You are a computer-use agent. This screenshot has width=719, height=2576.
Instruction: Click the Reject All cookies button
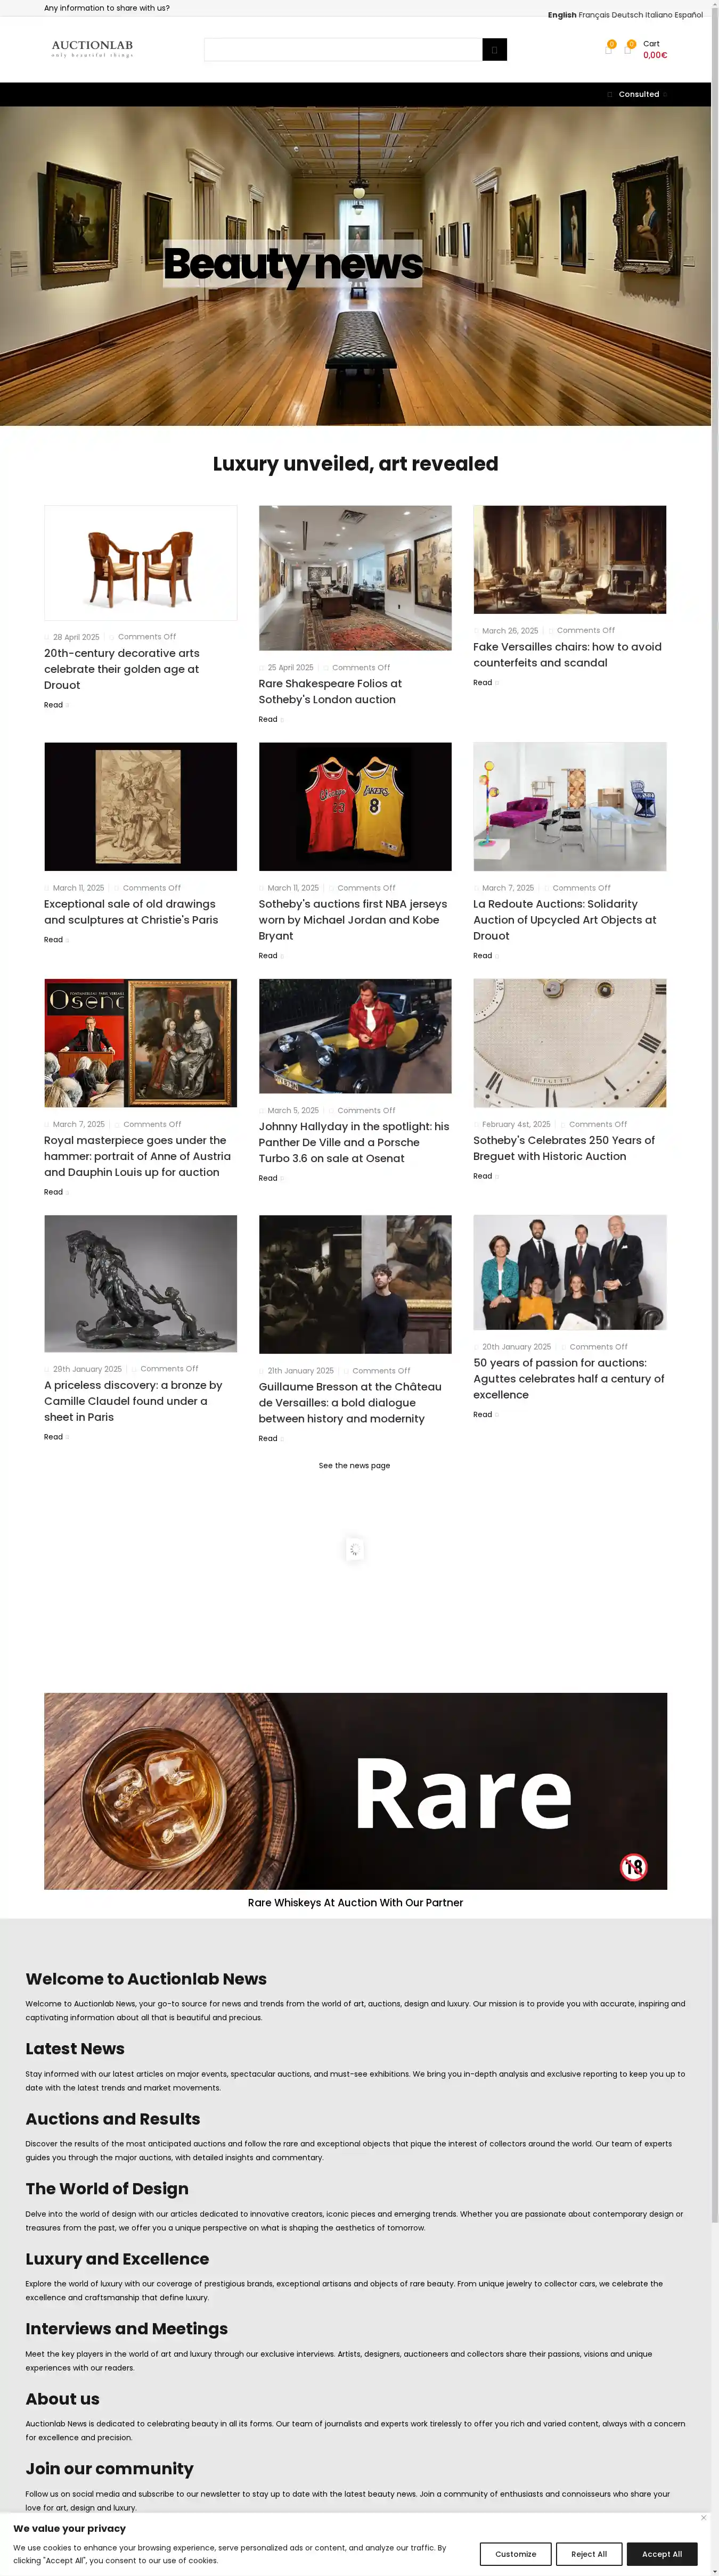(589, 2553)
